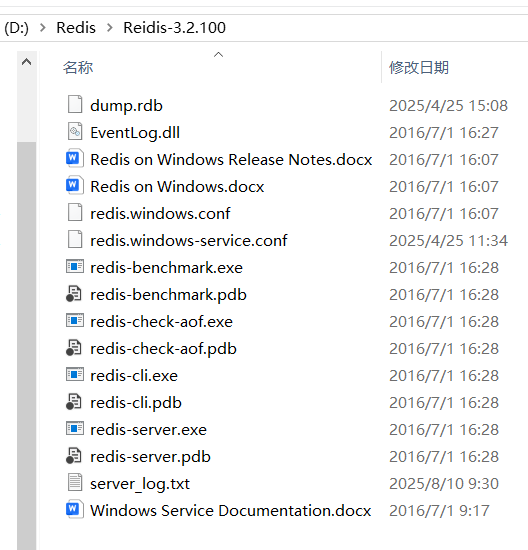The width and height of the screenshot is (528, 550).
Task: Select Redis on Windows.docx file name
Action: pos(177,187)
